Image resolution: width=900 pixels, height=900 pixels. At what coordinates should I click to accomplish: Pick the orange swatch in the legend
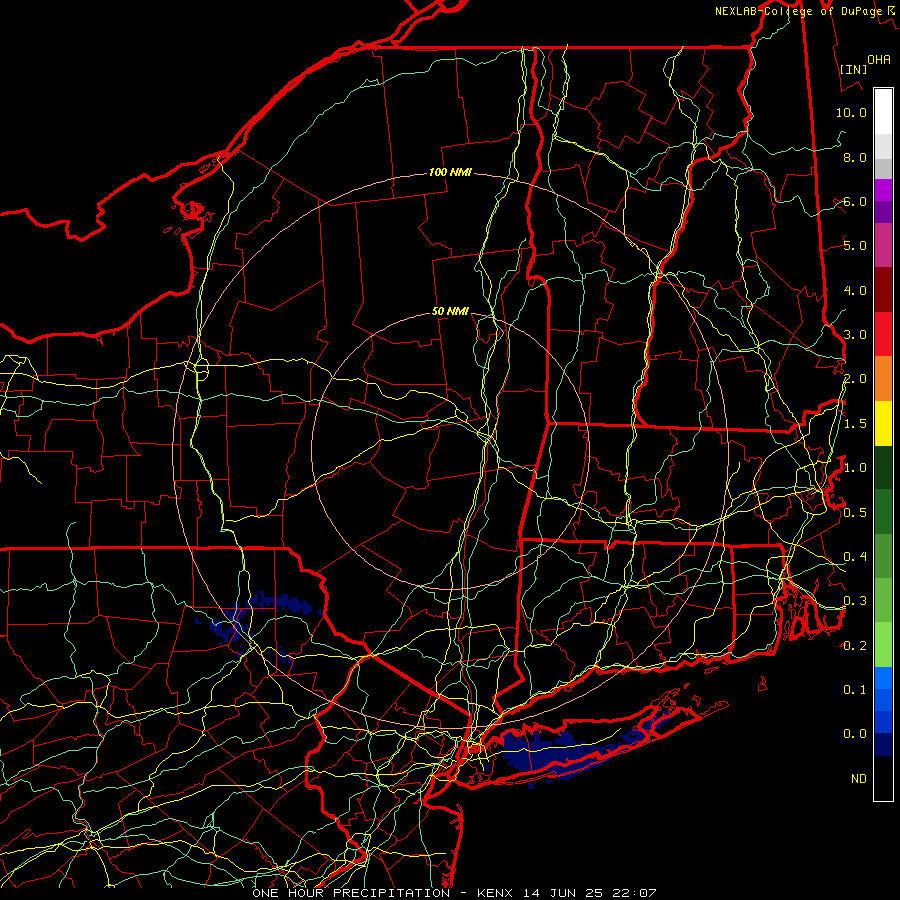[x=883, y=379]
